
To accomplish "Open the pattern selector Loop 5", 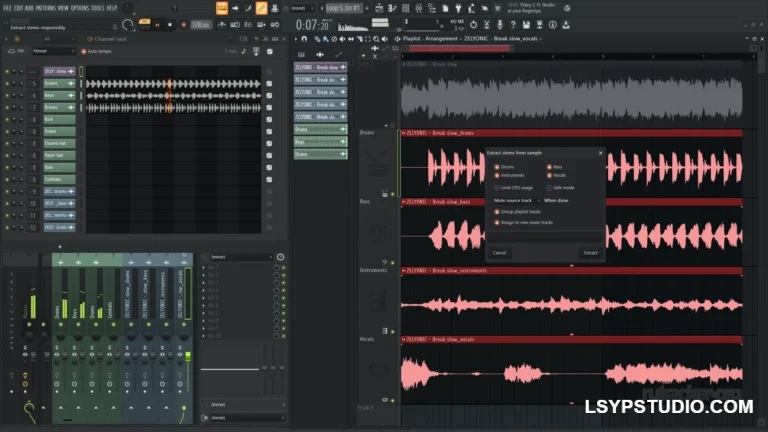I will click(343, 8).
